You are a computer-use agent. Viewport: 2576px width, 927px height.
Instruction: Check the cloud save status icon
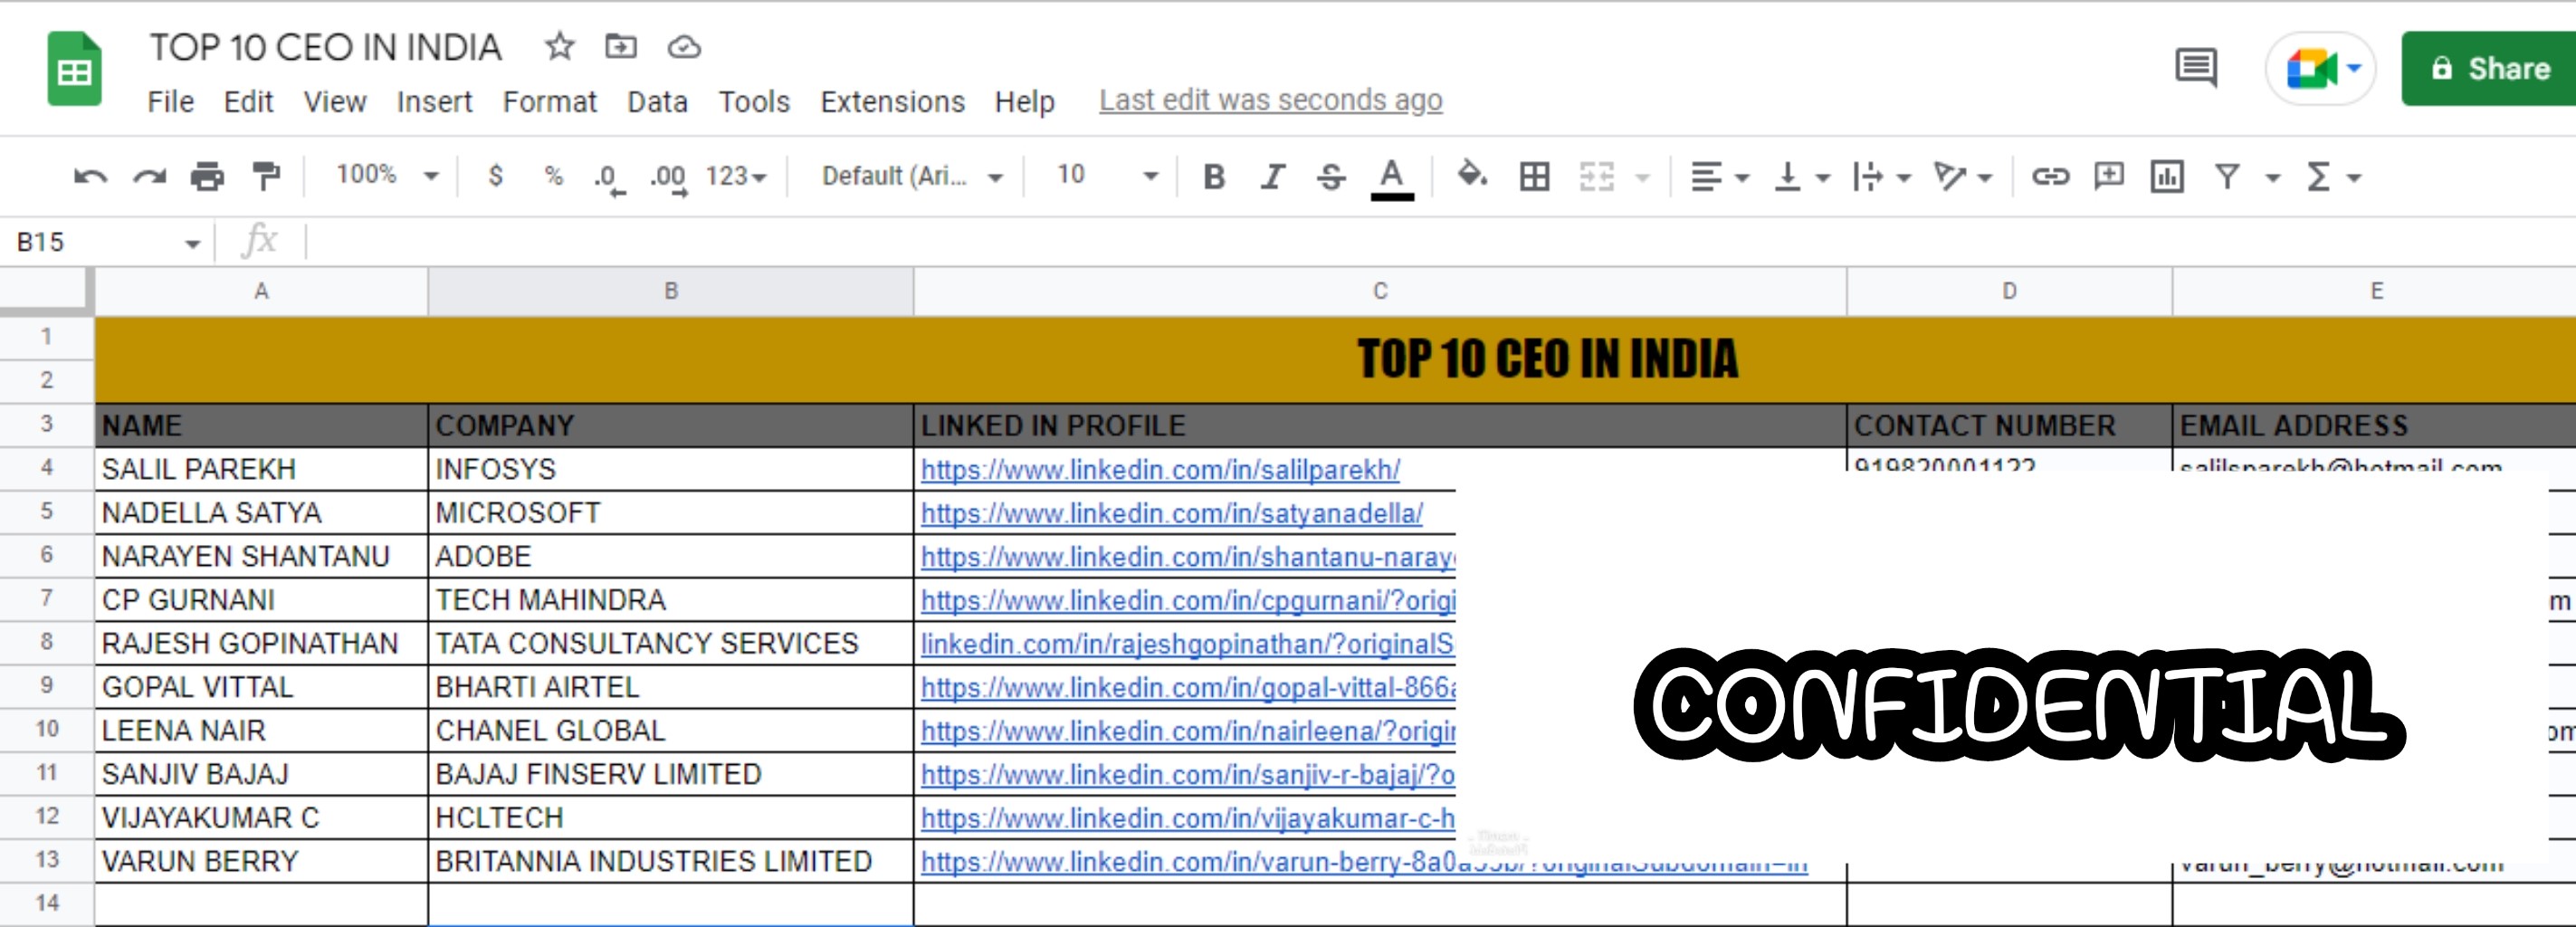684,47
